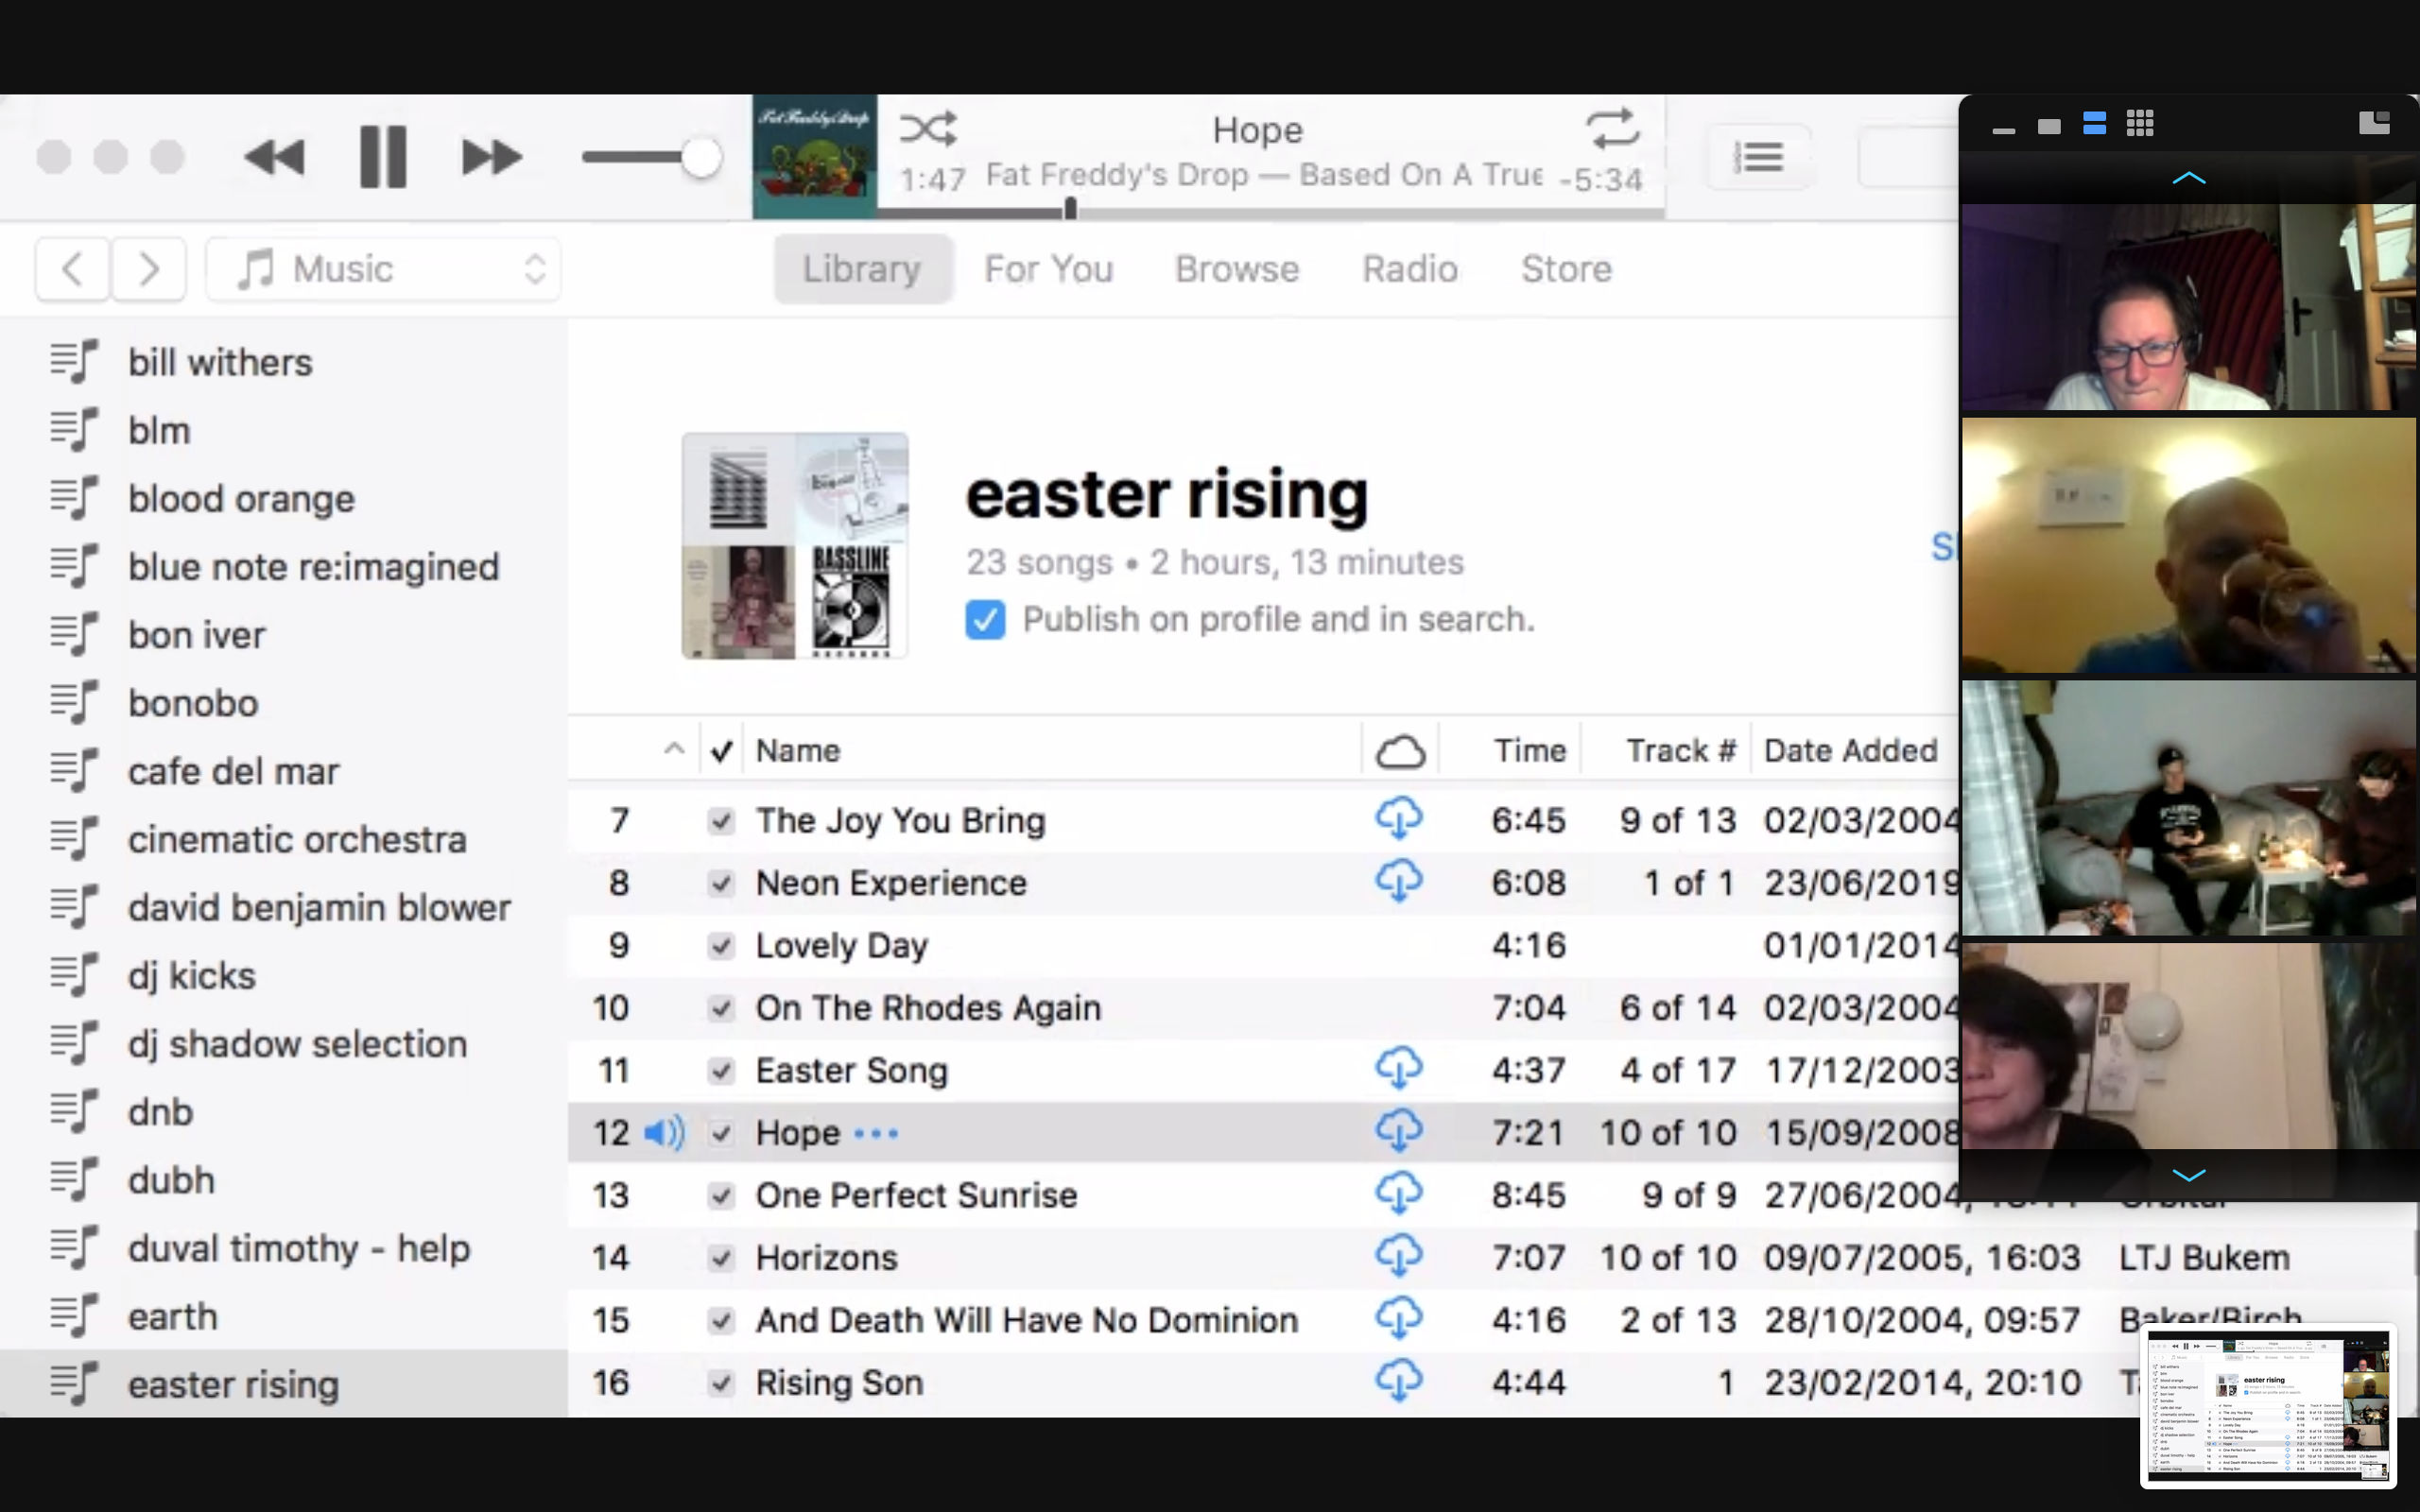Open the more options dots beside Hope
The width and height of the screenshot is (2420, 1512).
click(876, 1134)
